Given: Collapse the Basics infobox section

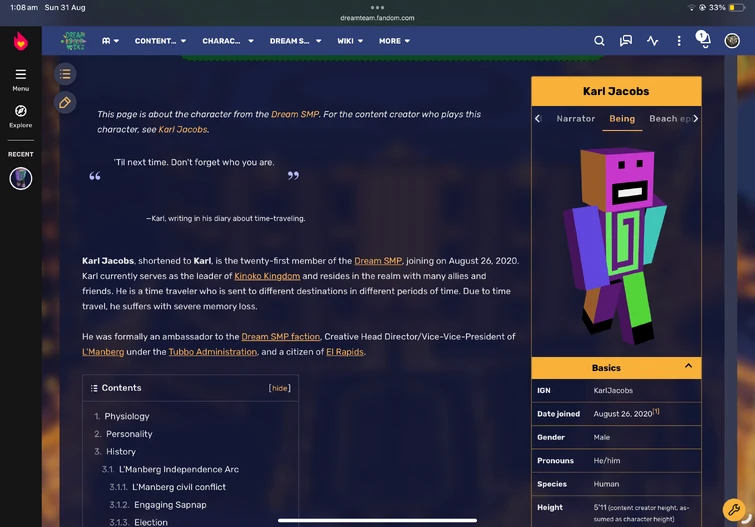Looking at the screenshot, I should tap(688, 366).
